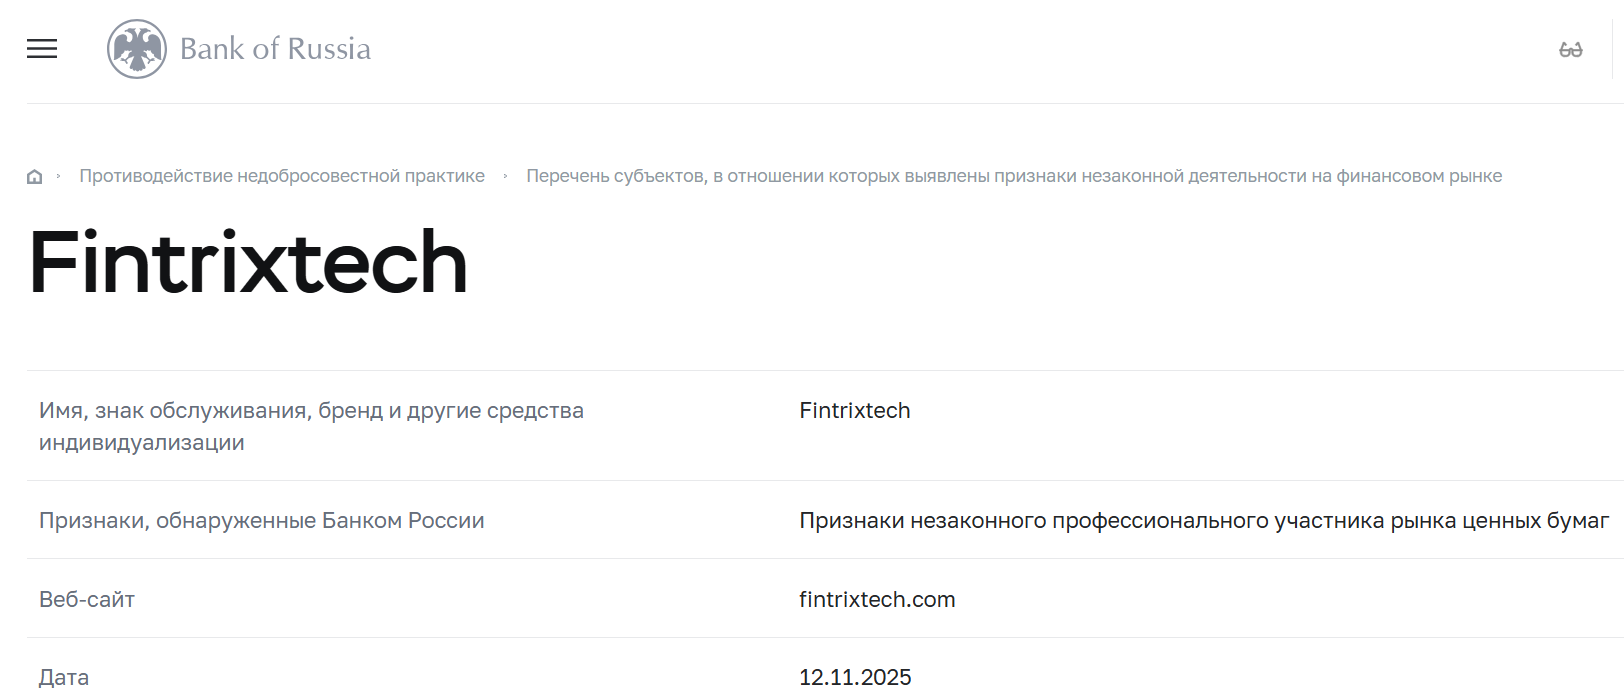Click the Веб-сайт row label
Viewport: 1624px width, 693px height.
point(87,600)
